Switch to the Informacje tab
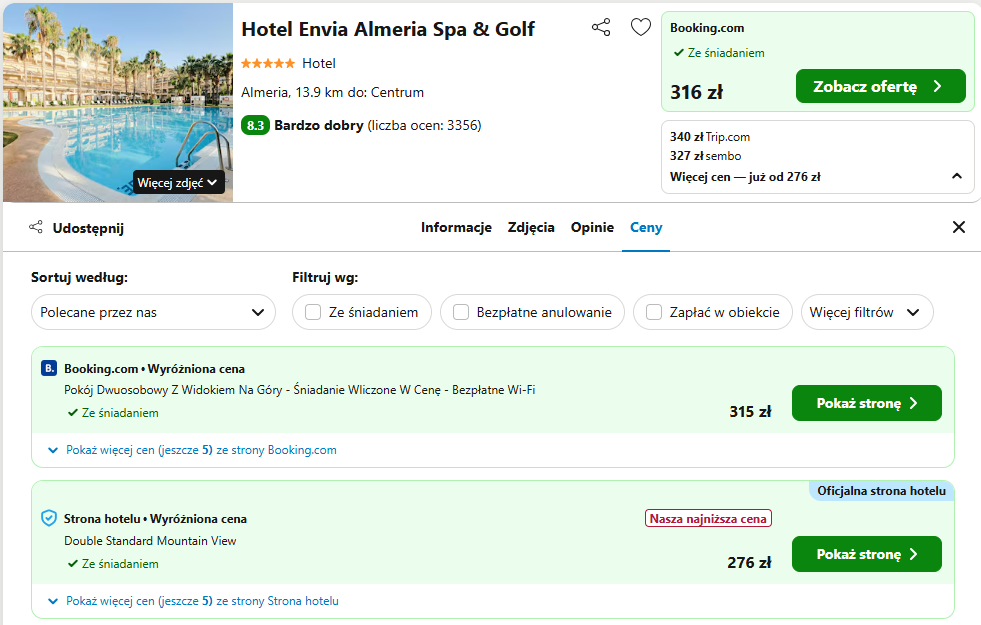The height and width of the screenshot is (625, 981). coord(456,227)
